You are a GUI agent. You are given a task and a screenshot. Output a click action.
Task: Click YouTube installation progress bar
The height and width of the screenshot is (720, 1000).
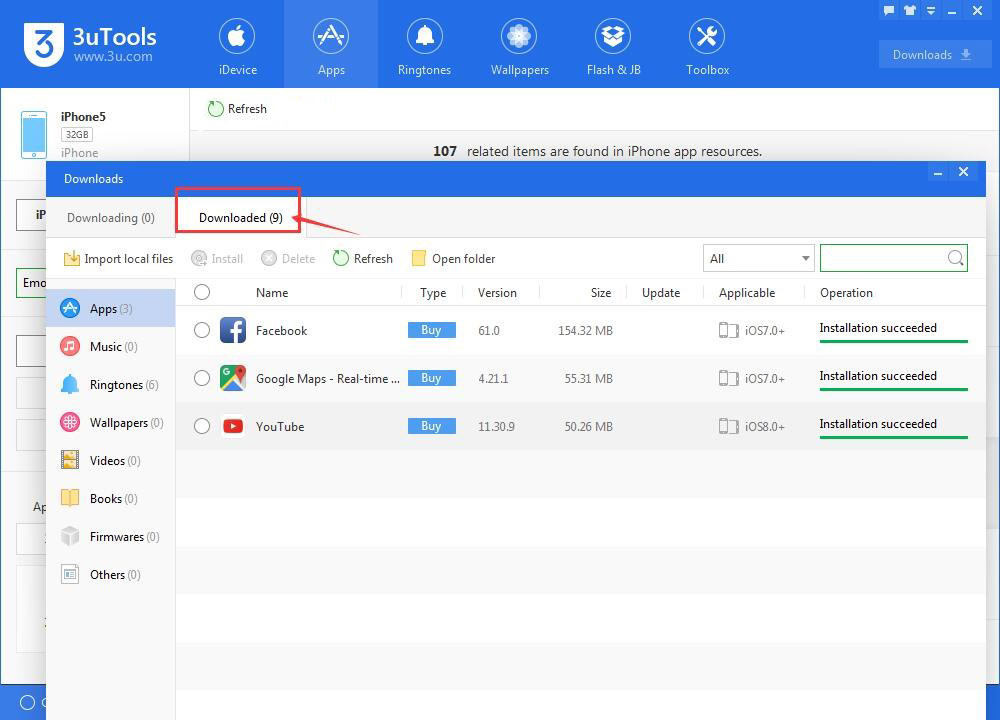(893, 437)
